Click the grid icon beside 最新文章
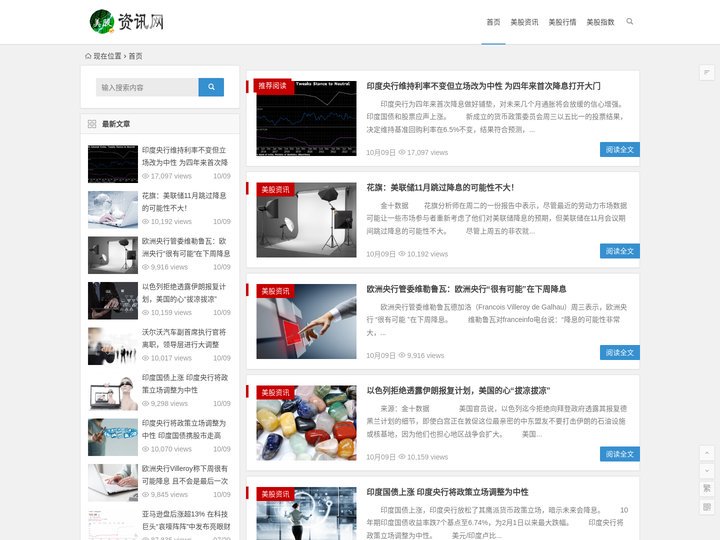Screen dimensions: 720x540 click(x=92, y=124)
